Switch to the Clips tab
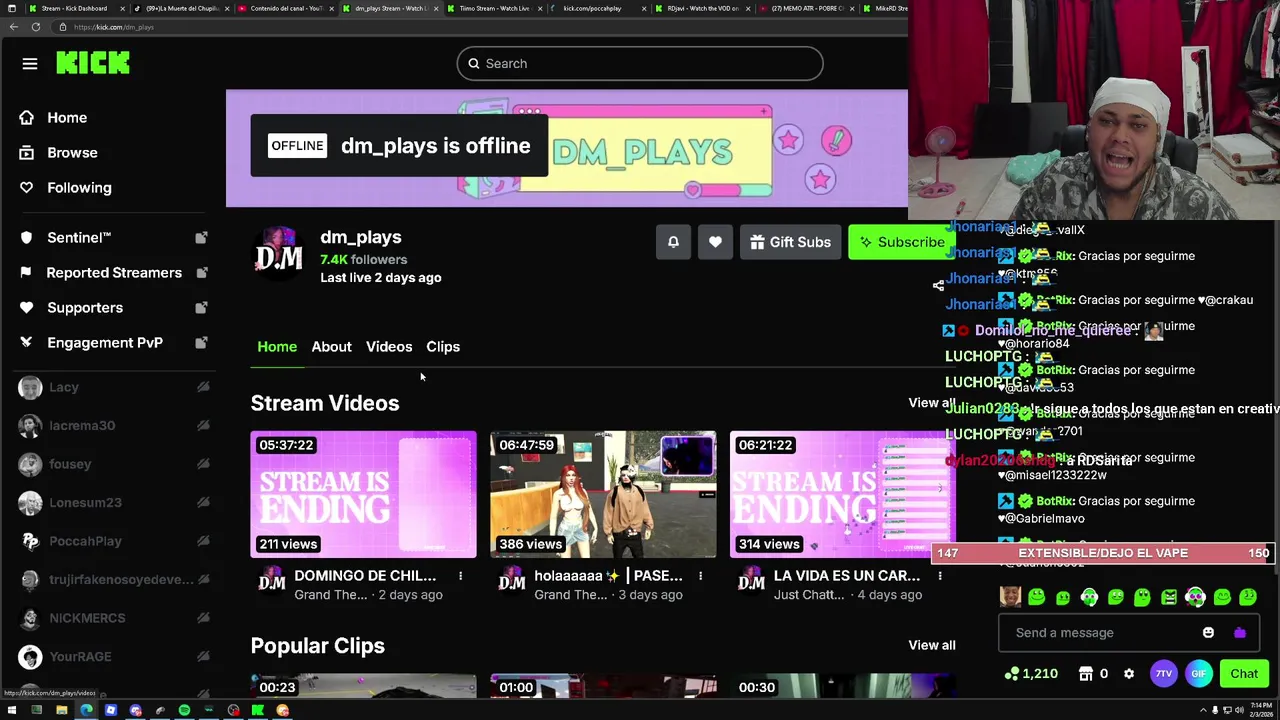This screenshot has height=720, width=1280. click(443, 347)
